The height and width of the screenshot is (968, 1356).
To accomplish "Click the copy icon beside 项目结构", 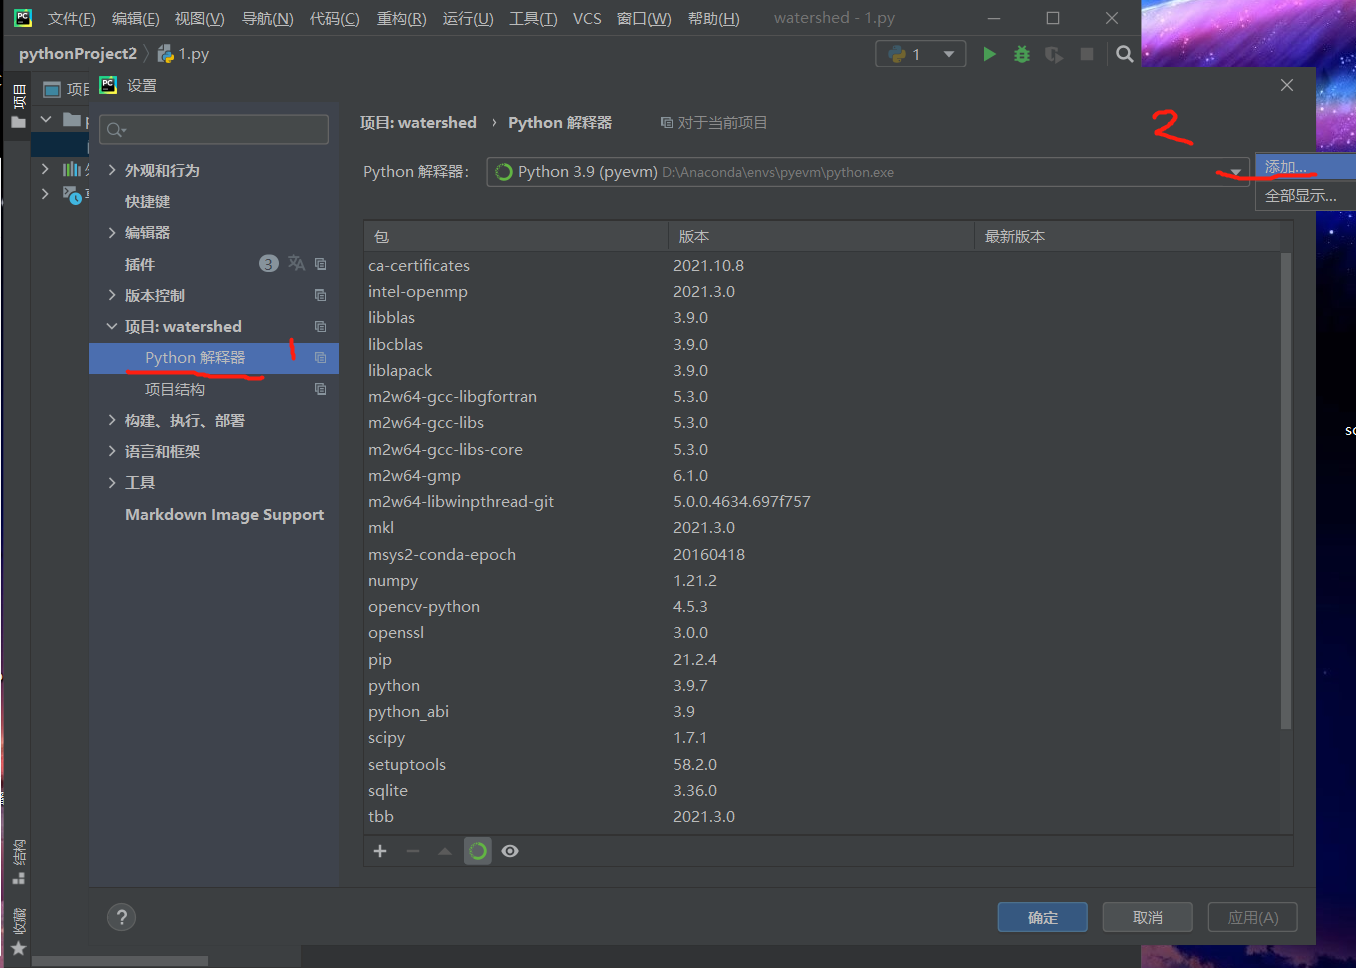I will 321,389.
